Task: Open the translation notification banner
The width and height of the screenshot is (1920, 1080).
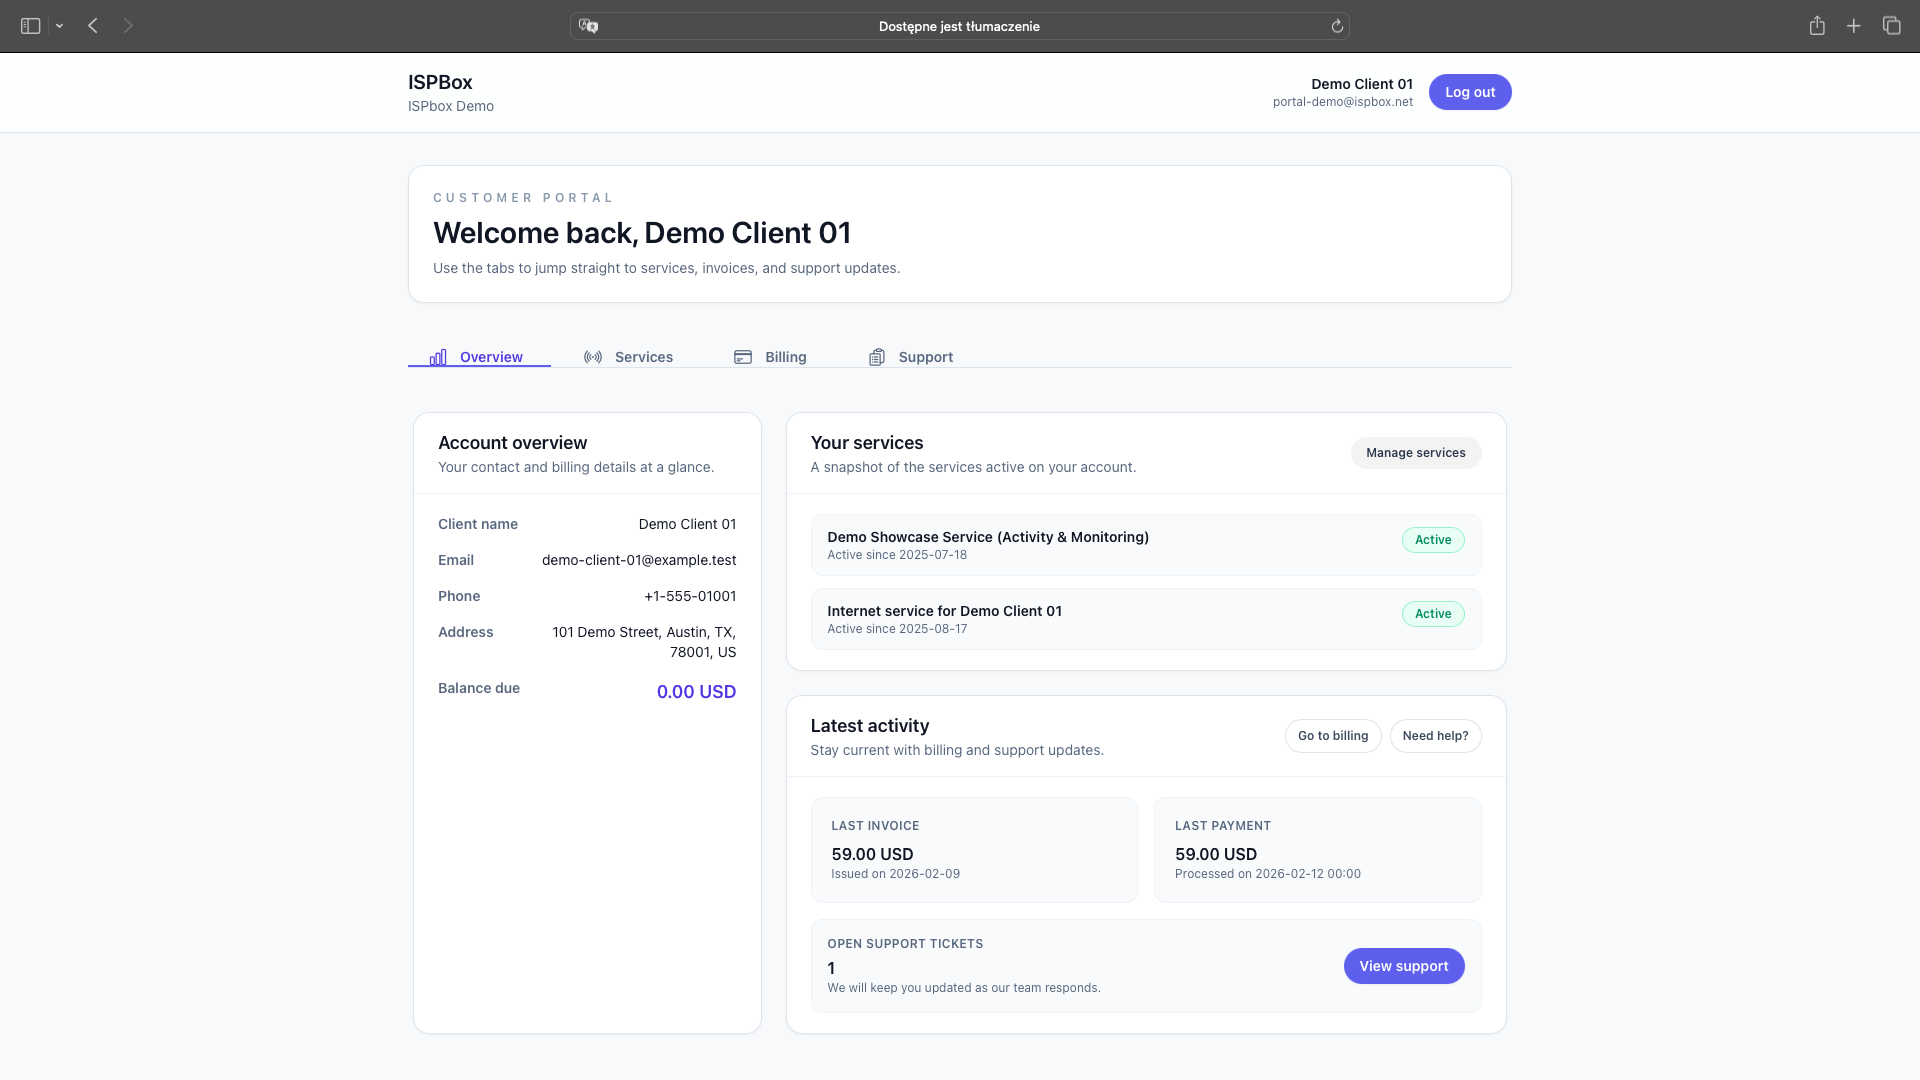Action: click(x=958, y=26)
